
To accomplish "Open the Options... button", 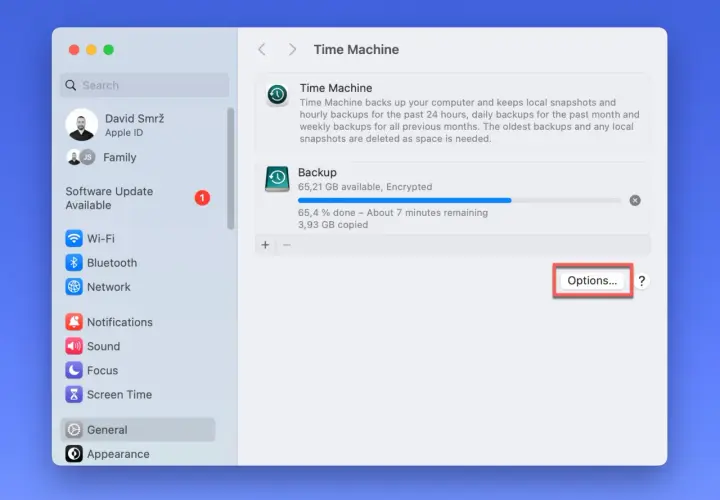I will coord(592,281).
